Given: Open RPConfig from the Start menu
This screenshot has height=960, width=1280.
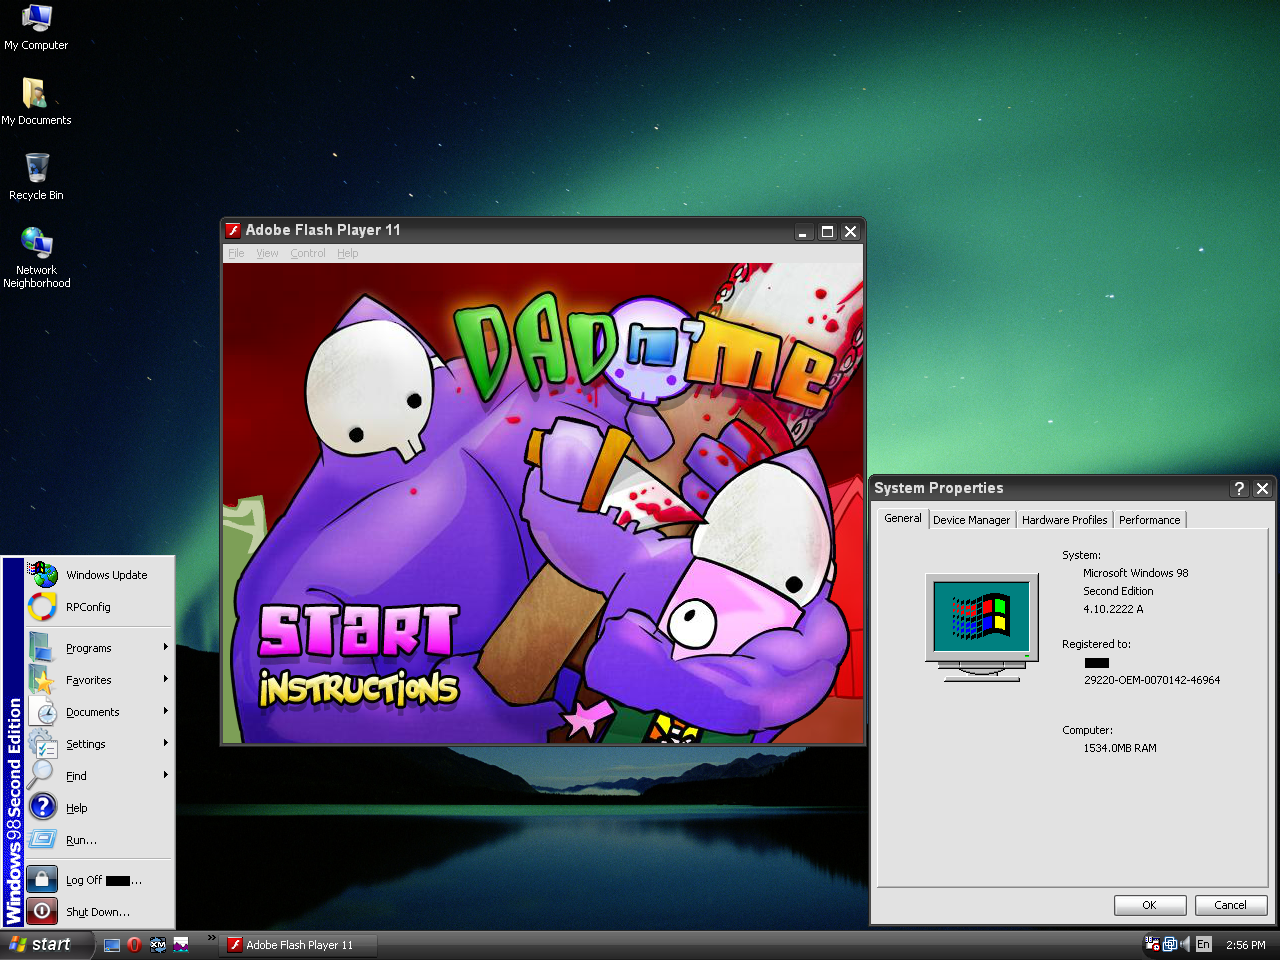Looking at the screenshot, I should click(89, 607).
